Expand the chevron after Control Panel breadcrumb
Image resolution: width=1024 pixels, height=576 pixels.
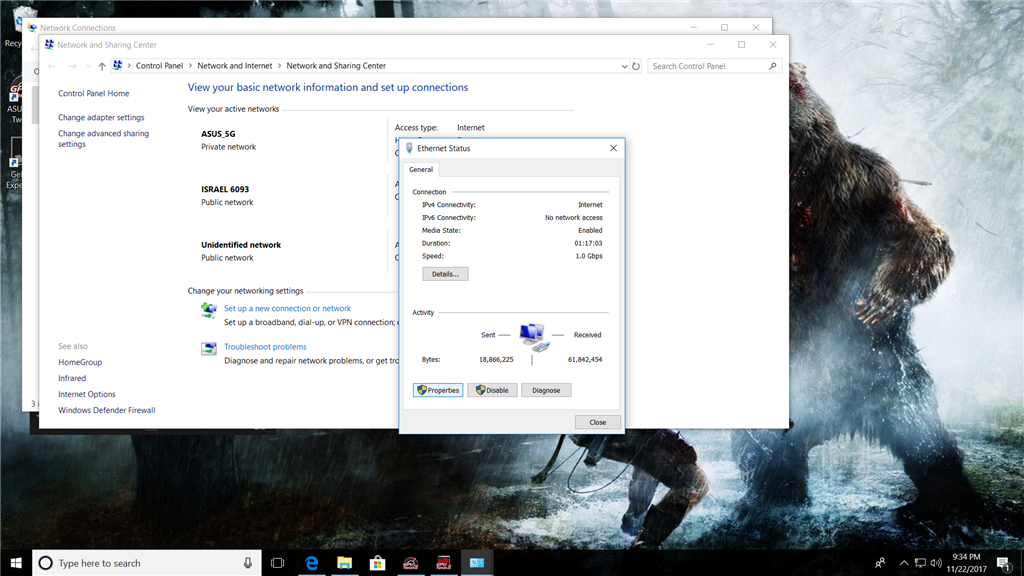tap(190, 66)
